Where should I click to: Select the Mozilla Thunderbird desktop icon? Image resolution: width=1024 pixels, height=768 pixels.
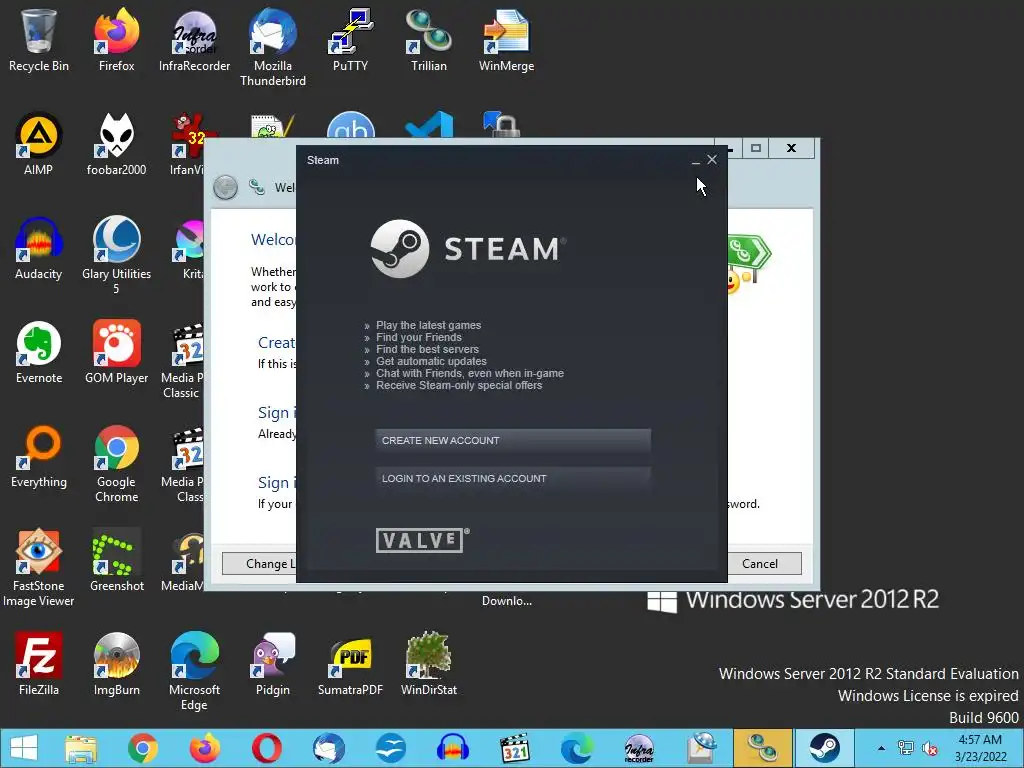pyautogui.click(x=272, y=47)
